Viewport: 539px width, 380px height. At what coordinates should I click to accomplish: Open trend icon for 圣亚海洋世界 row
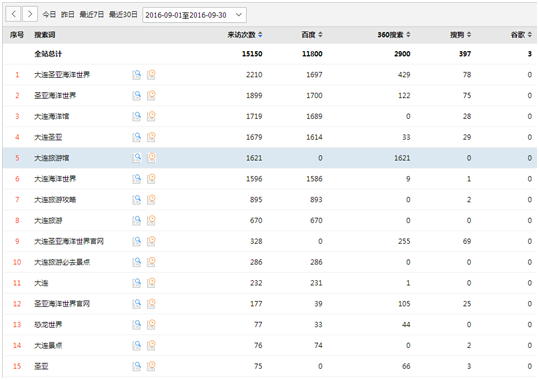click(151, 96)
